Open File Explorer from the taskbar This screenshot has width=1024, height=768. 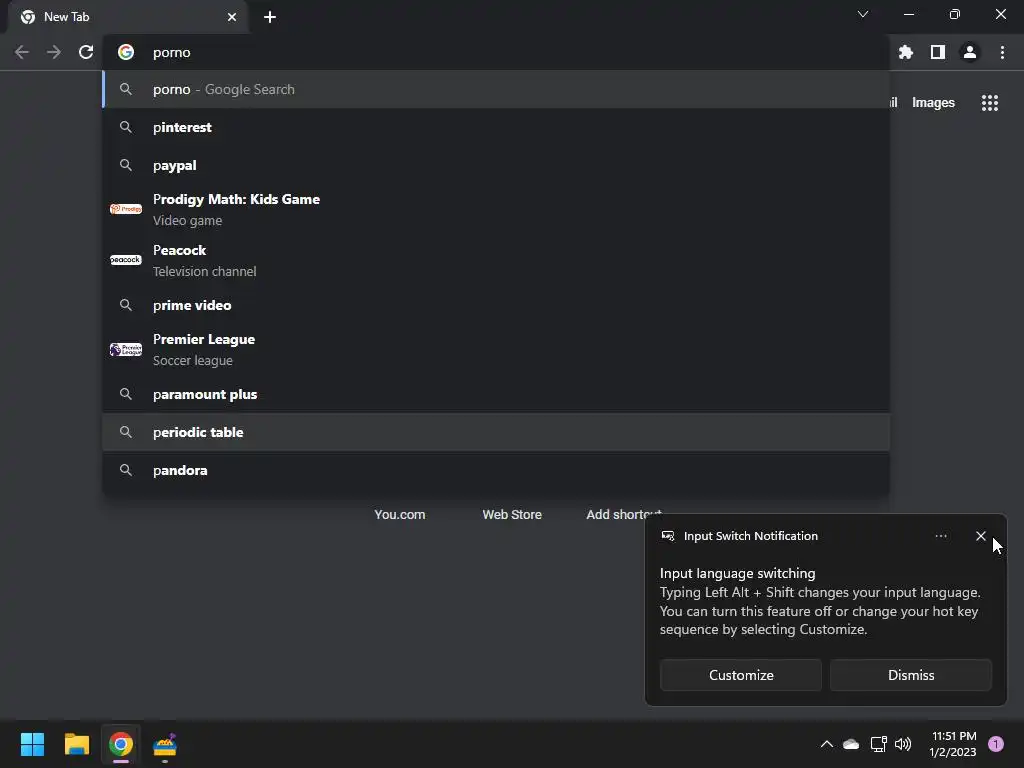click(76, 744)
